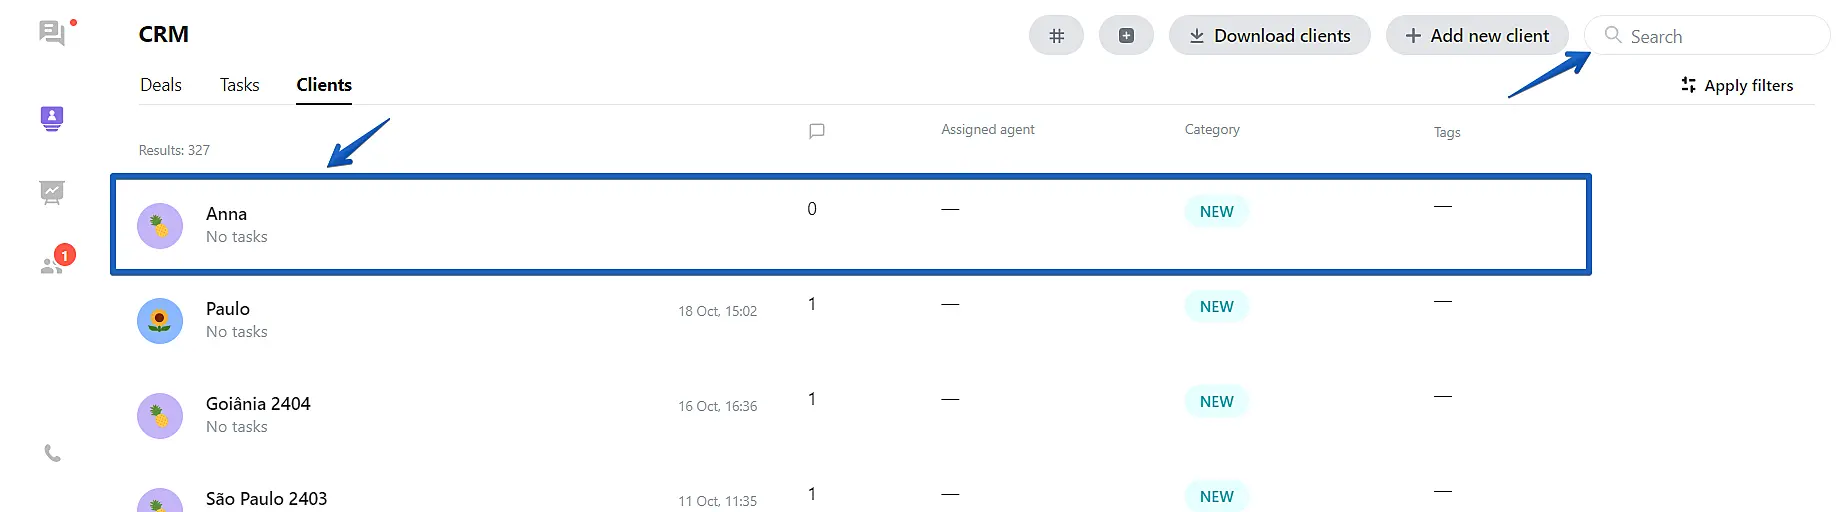Open team members icon with notification badge
This screenshot has width=1845, height=512.
[52, 265]
